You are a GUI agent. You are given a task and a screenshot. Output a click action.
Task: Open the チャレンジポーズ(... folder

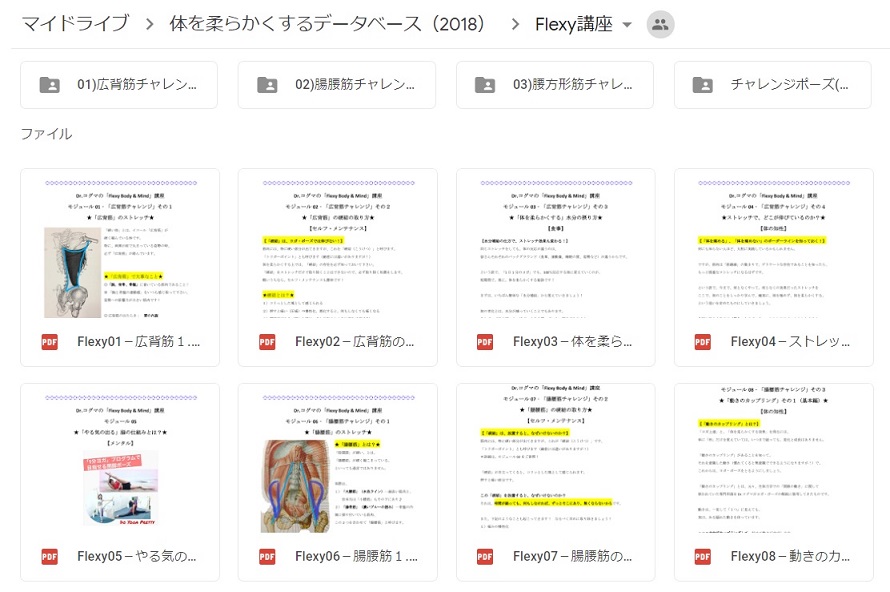[773, 85]
